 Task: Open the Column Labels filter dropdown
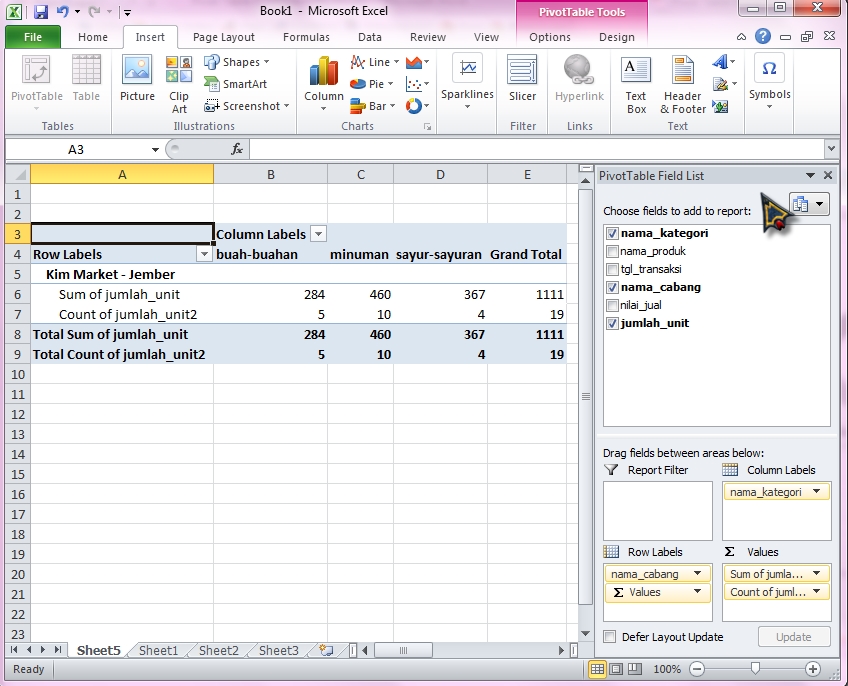pyautogui.click(x=319, y=232)
